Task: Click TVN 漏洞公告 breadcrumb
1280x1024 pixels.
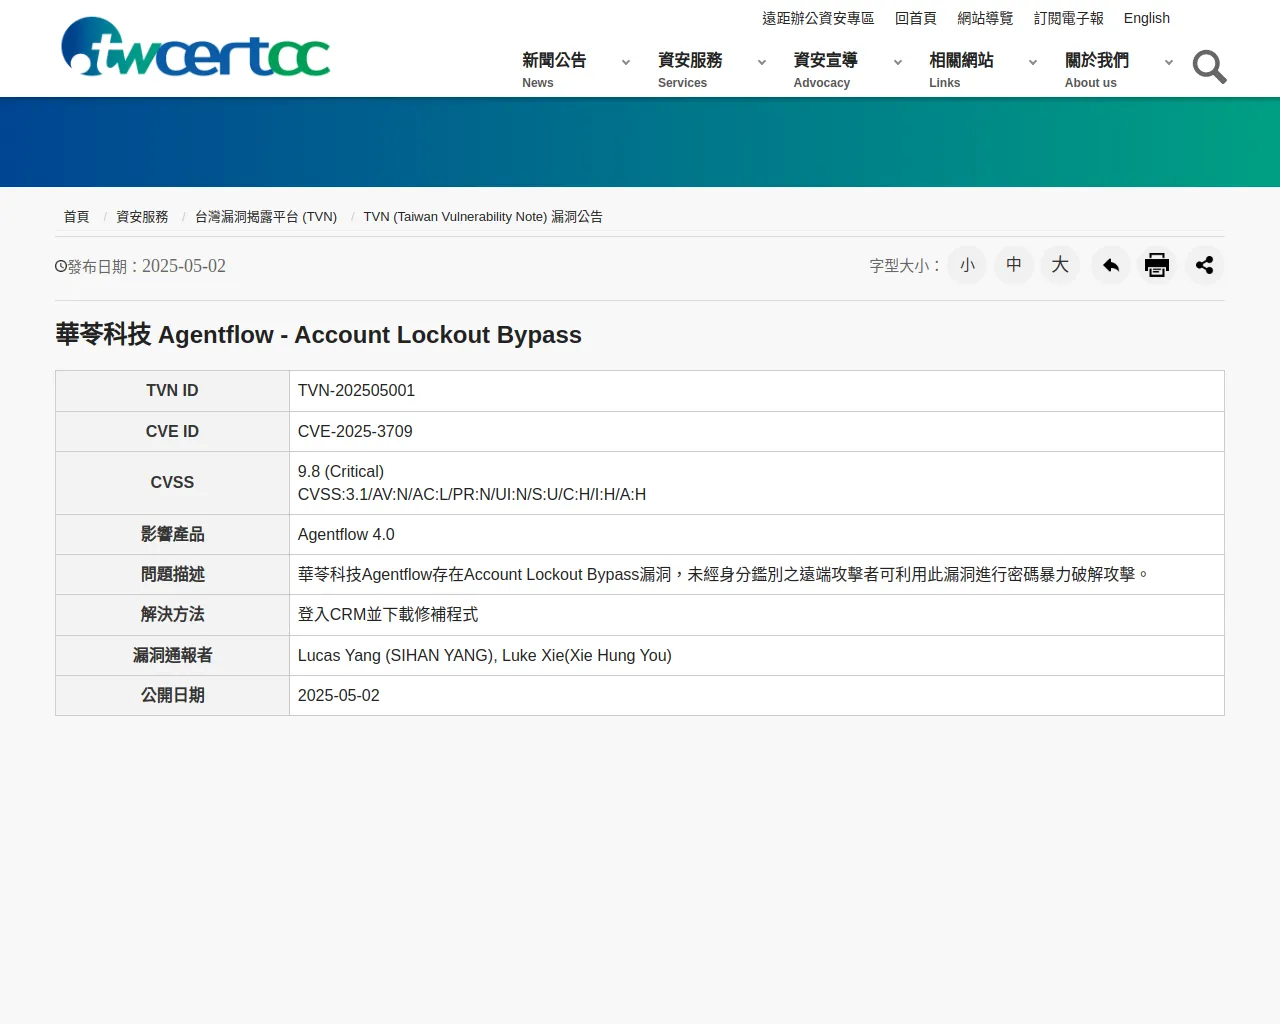Action: tap(483, 217)
